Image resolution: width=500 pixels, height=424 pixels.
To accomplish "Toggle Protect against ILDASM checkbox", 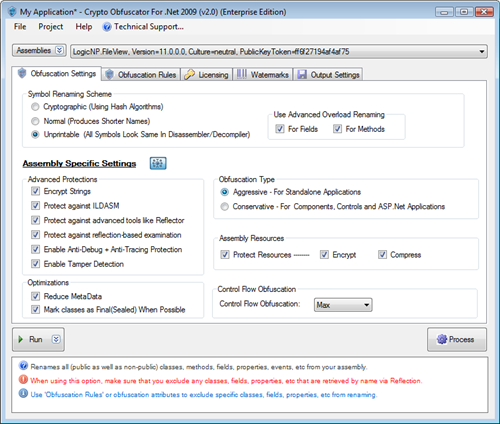I will tap(35, 206).
